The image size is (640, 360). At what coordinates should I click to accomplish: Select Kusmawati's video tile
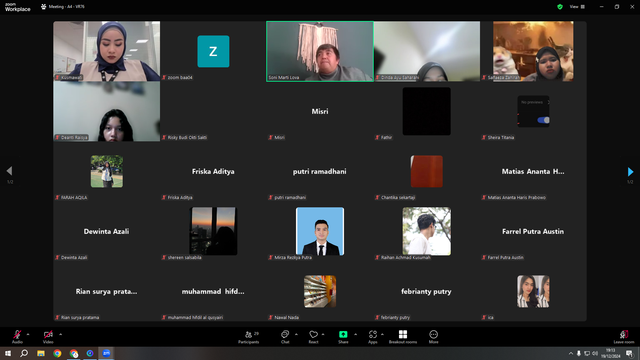click(x=107, y=51)
